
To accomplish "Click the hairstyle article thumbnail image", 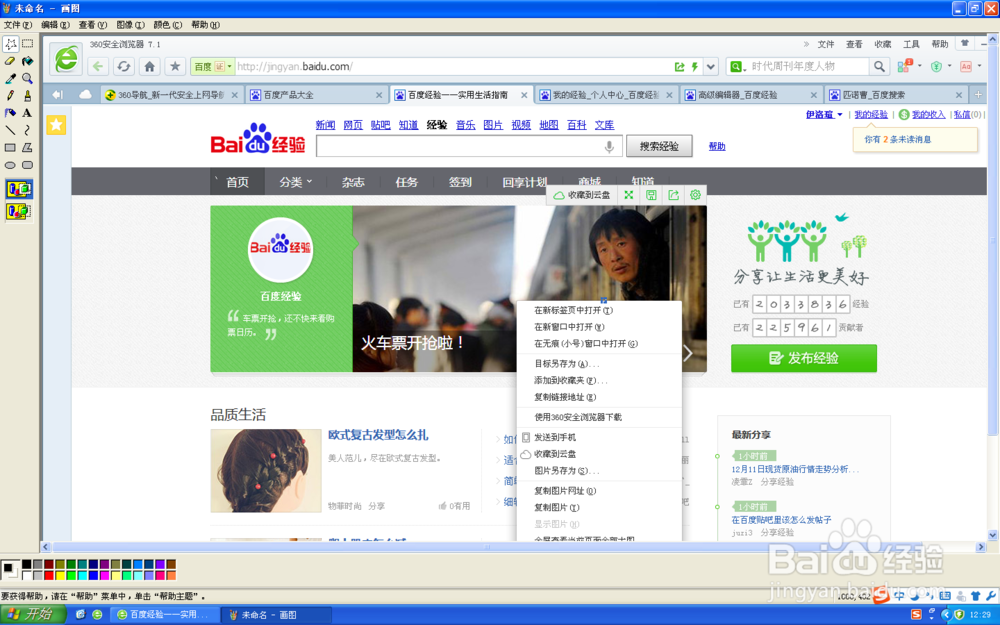I will (x=266, y=471).
